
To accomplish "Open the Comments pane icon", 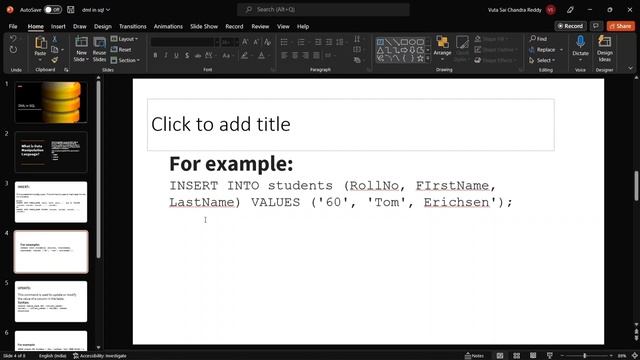I will [x=596, y=26].
